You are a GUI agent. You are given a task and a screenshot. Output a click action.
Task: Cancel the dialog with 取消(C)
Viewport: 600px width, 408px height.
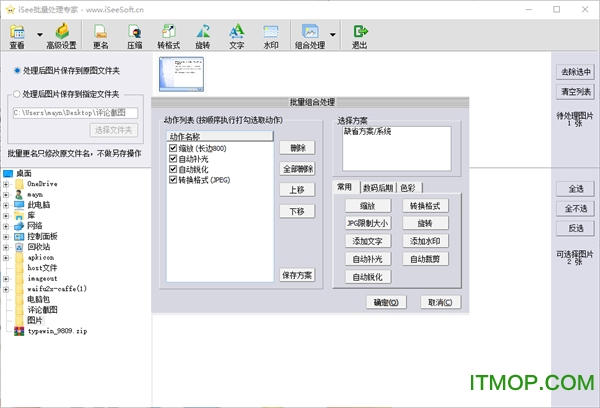click(440, 302)
